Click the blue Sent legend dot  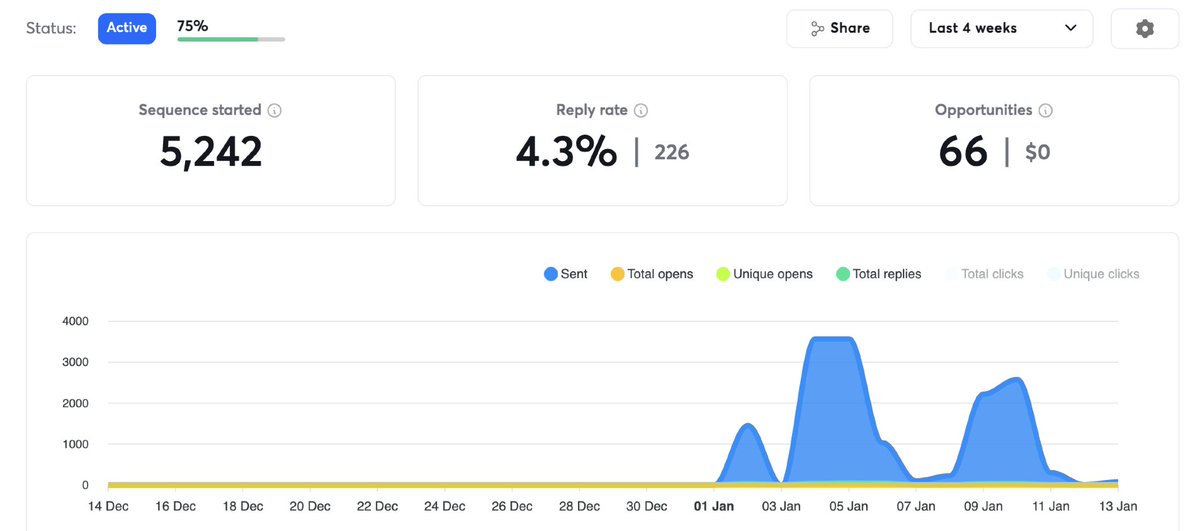point(551,274)
